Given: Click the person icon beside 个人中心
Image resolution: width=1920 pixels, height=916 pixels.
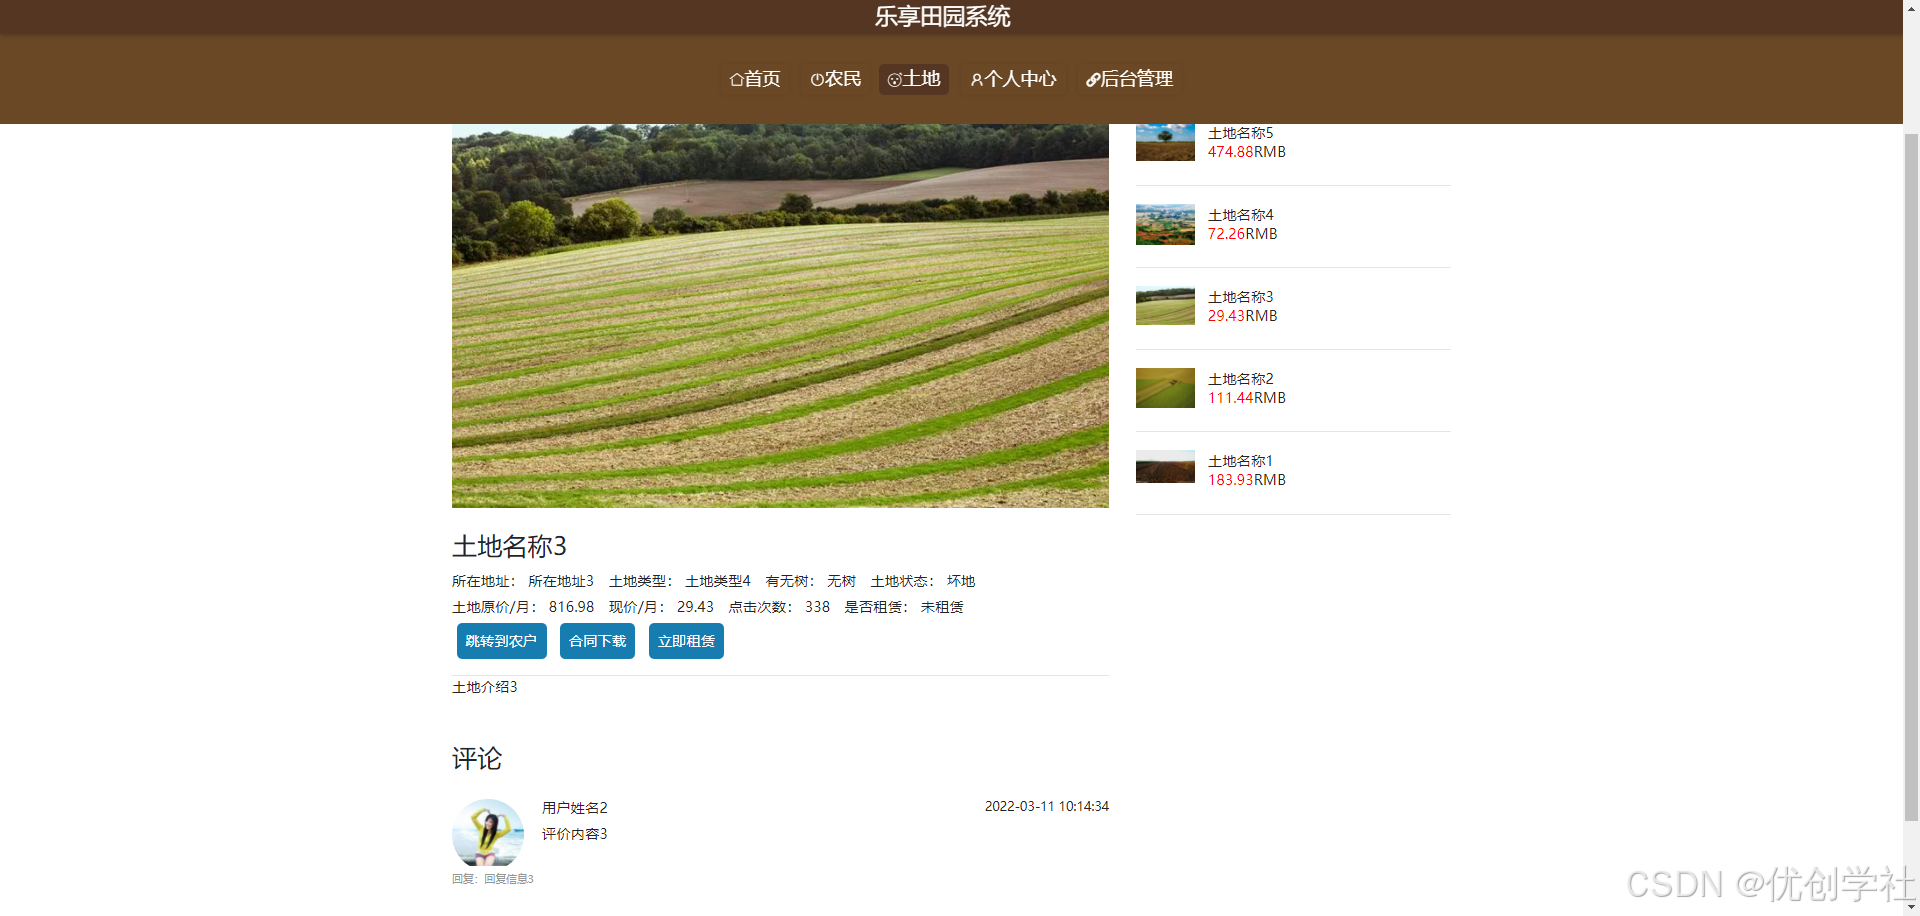Looking at the screenshot, I should point(976,79).
